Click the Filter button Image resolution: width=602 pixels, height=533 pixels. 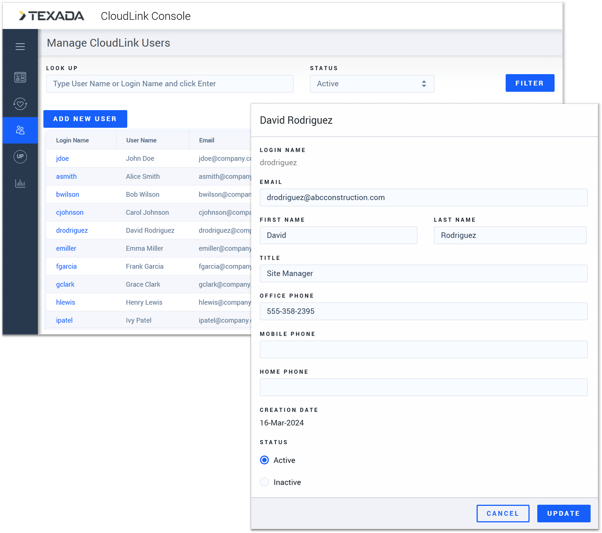pyautogui.click(x=529, y=83)
